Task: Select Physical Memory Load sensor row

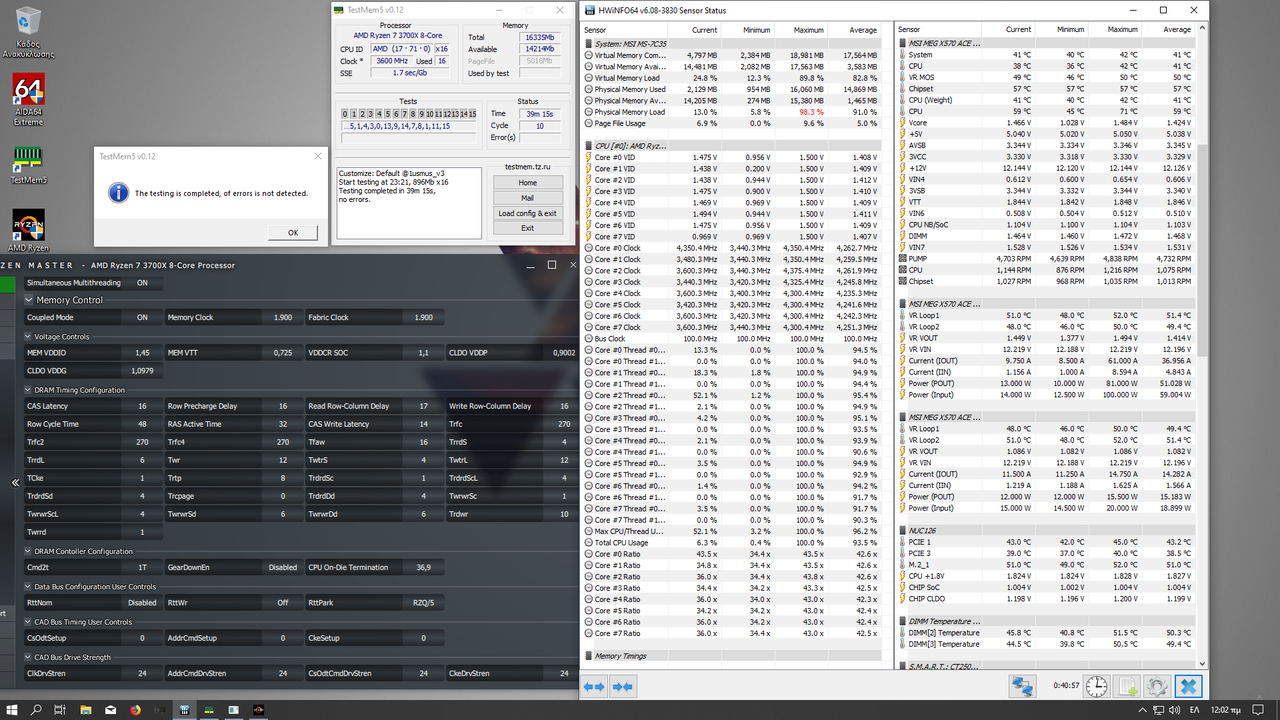Action: click(x=732, y=112)
